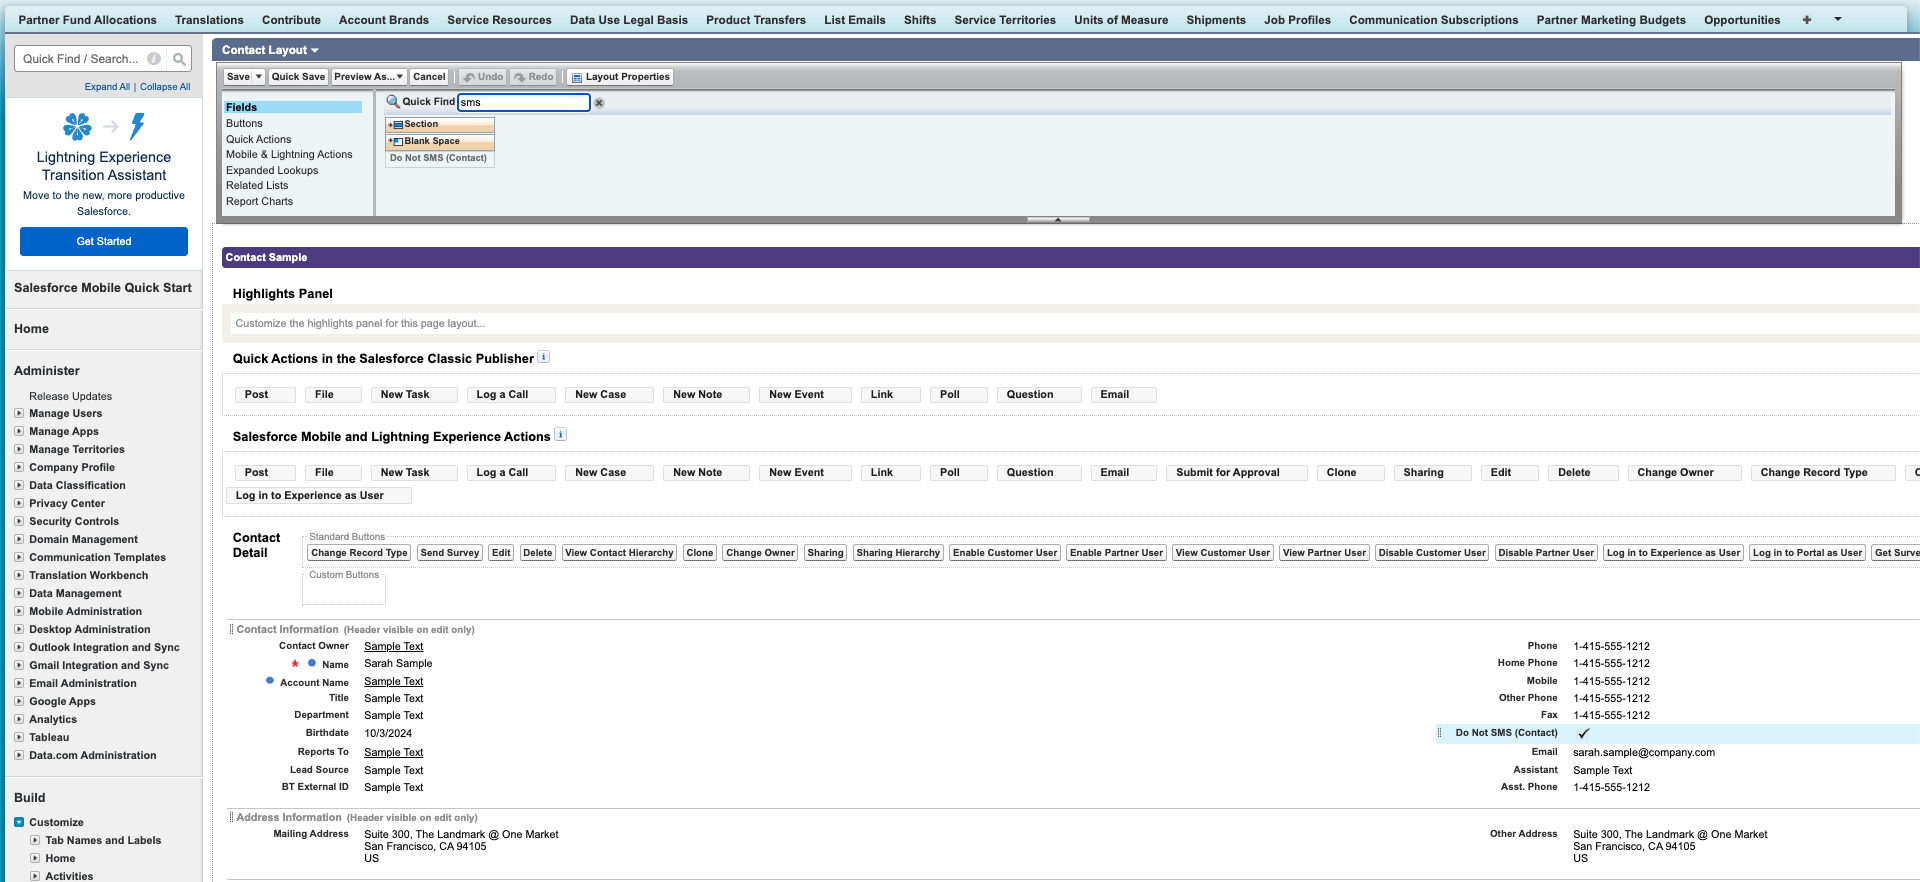Expand the Security Controls tree node

coord(19,521)
